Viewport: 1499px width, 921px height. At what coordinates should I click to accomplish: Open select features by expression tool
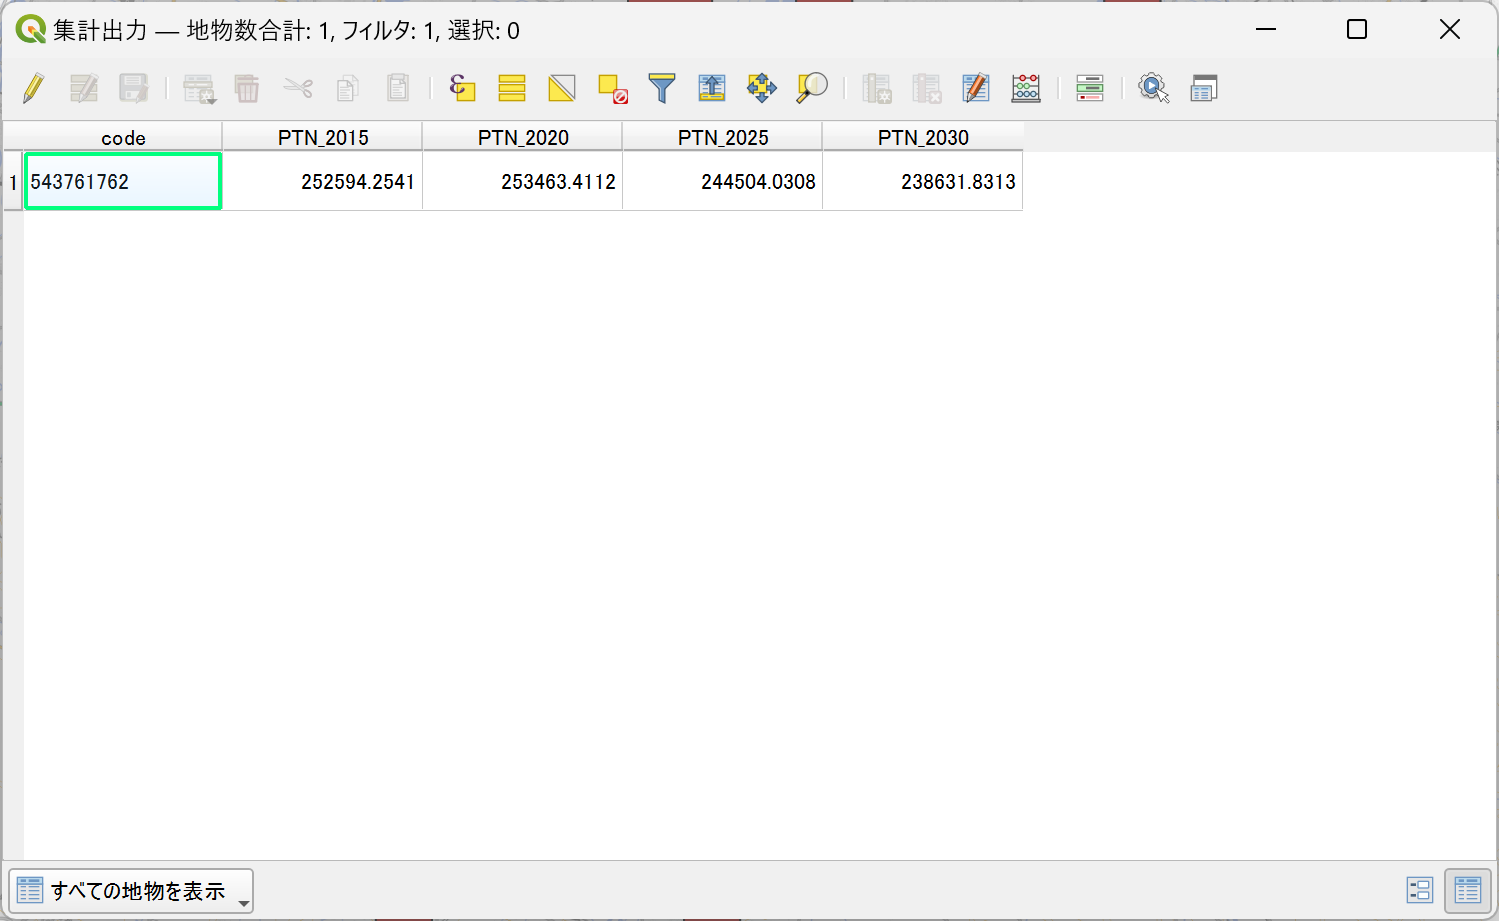pyautogui.click(x=462, y=88)
